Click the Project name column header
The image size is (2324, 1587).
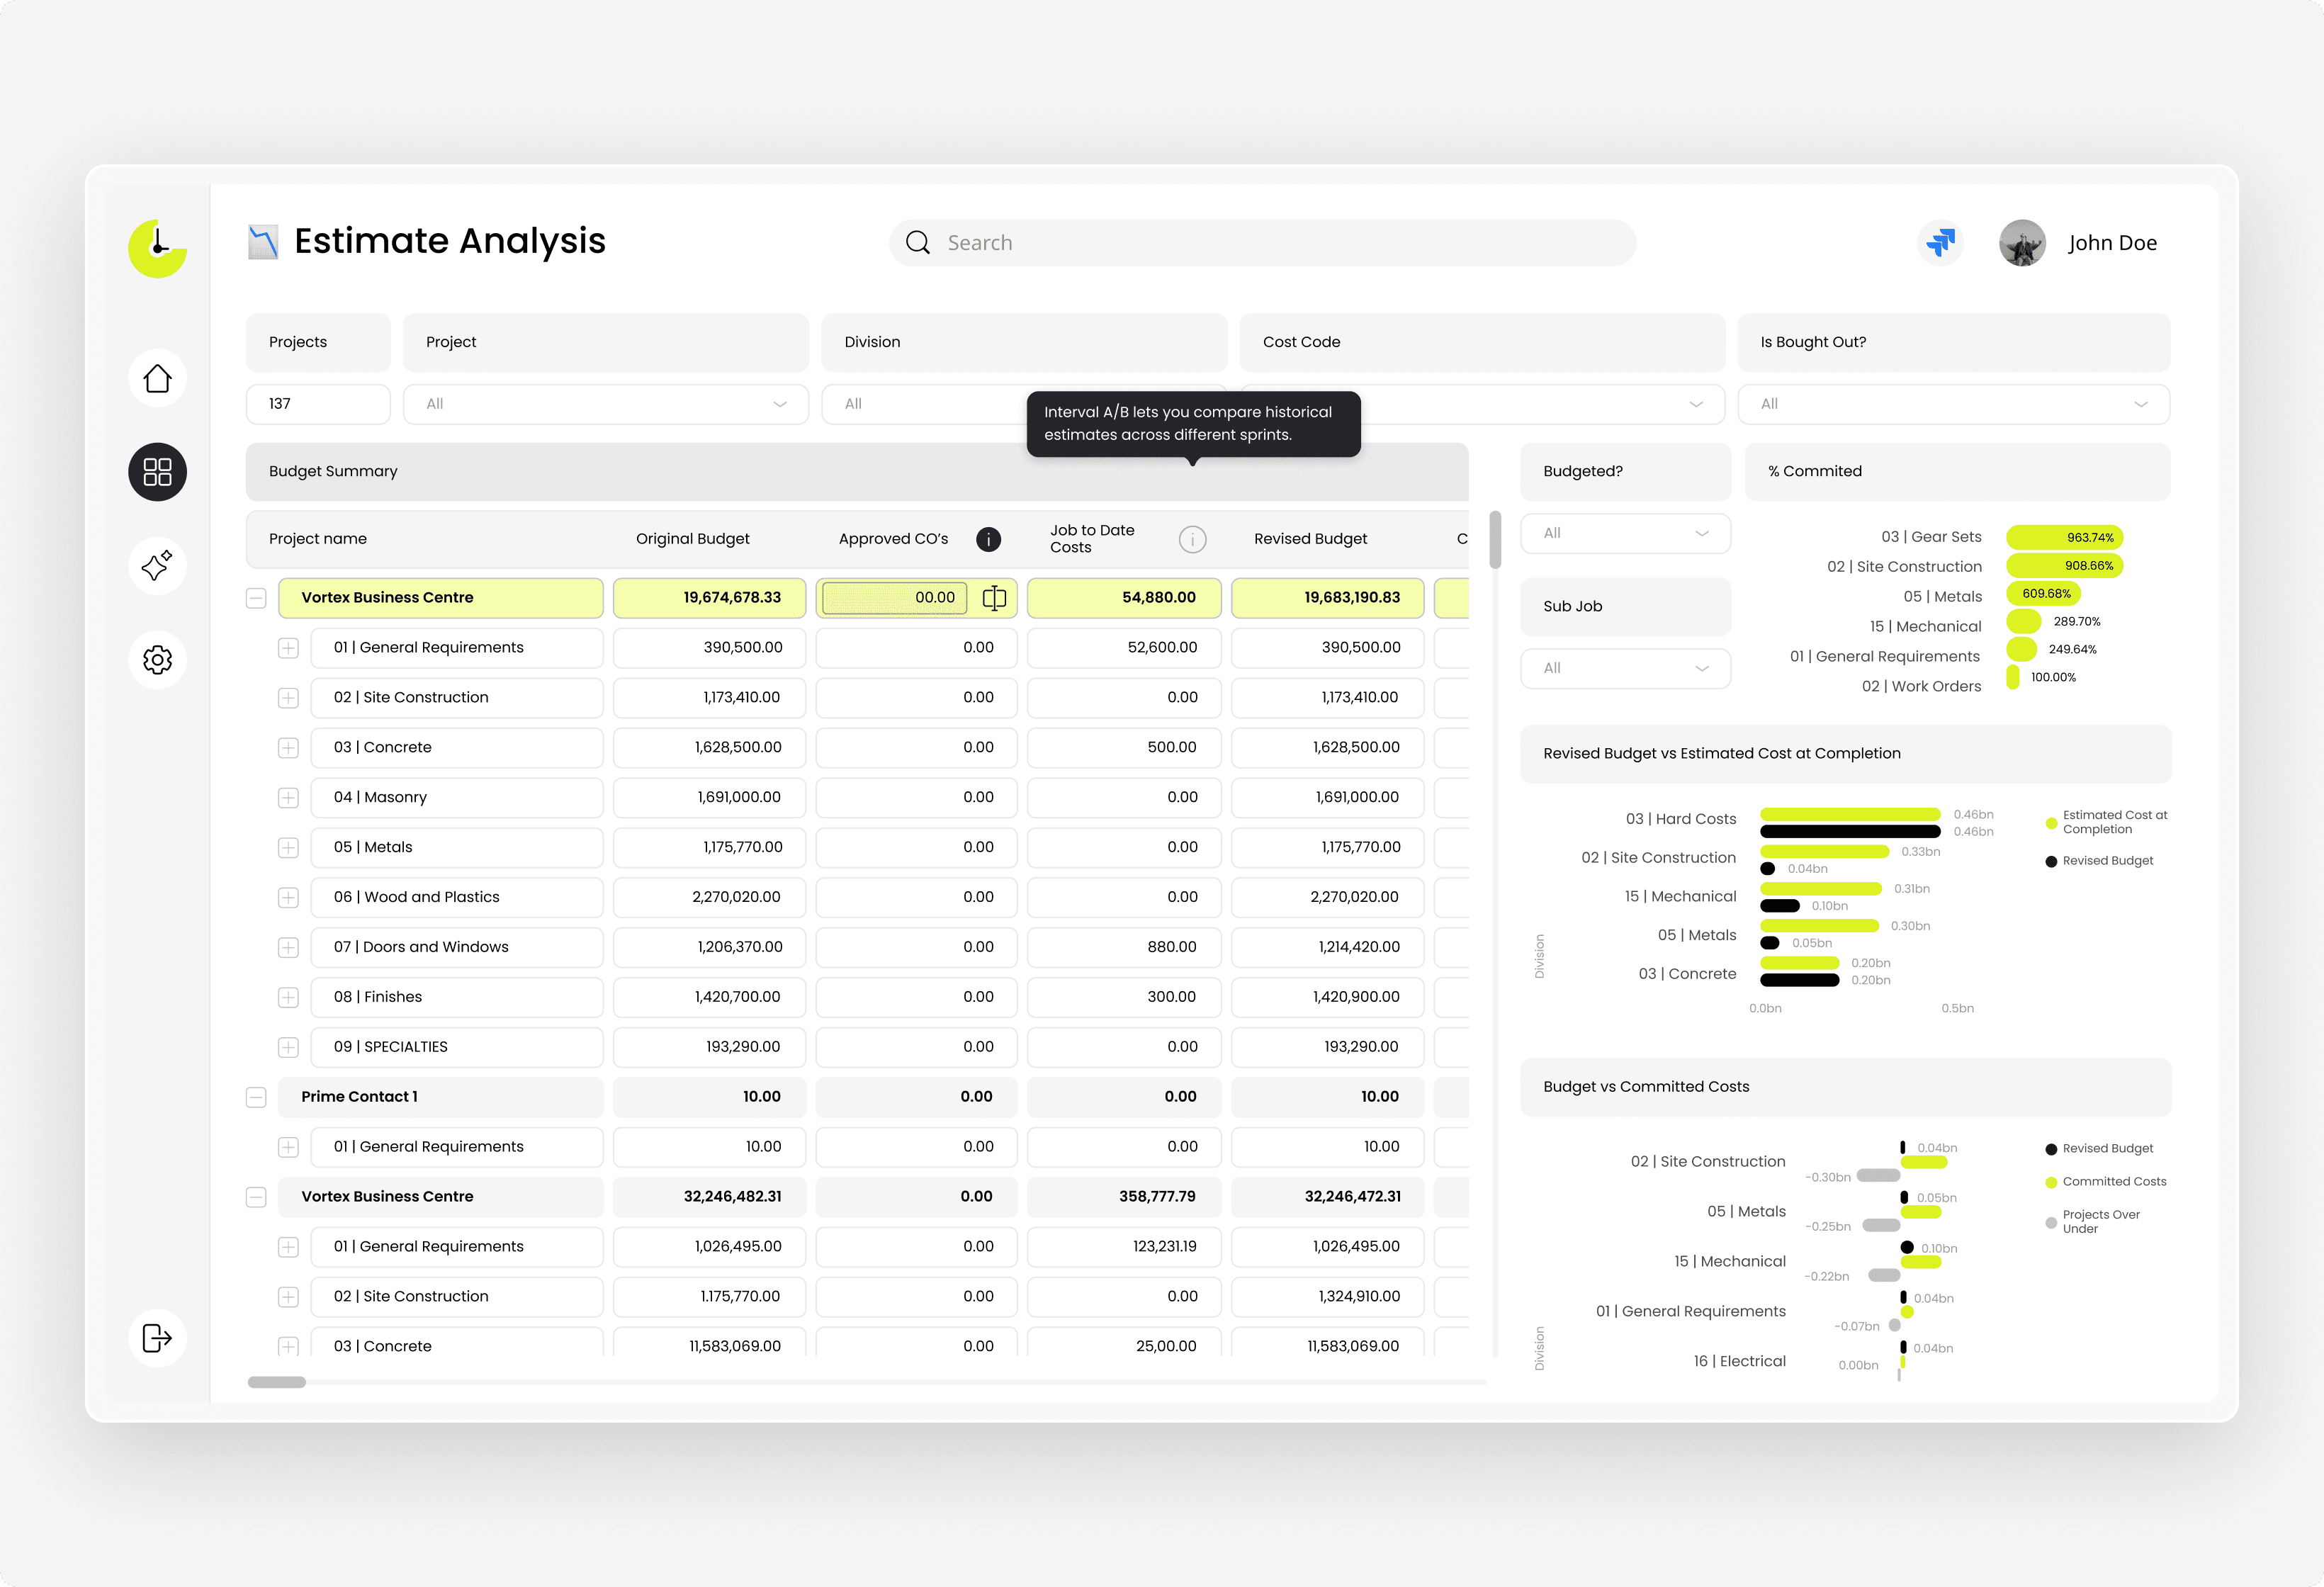317,539
